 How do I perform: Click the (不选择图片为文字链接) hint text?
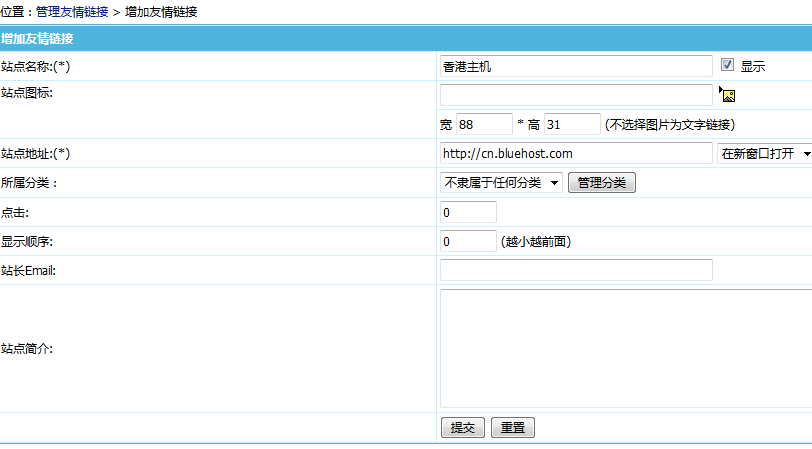click(670, 124)
